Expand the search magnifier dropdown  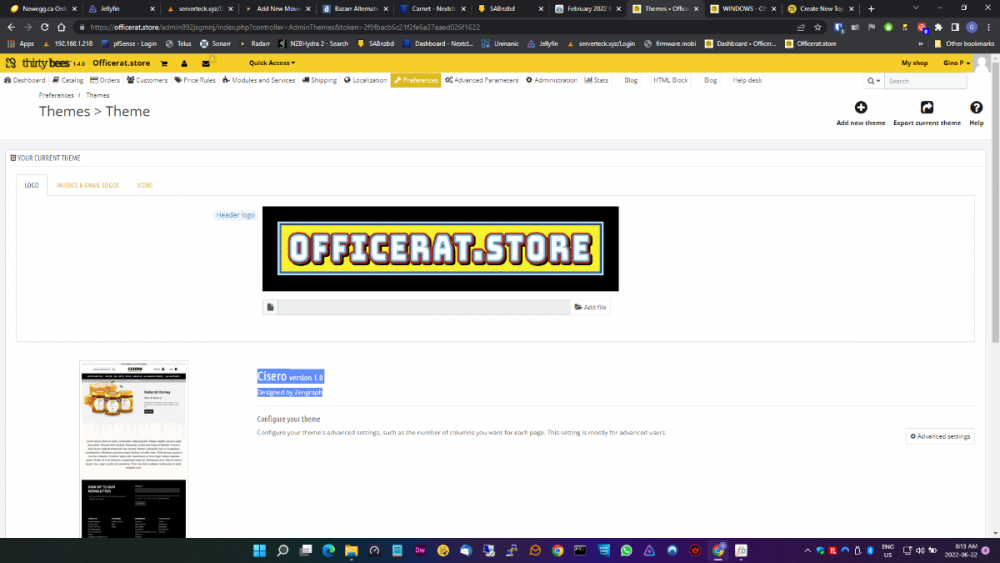tap(873, 81)
